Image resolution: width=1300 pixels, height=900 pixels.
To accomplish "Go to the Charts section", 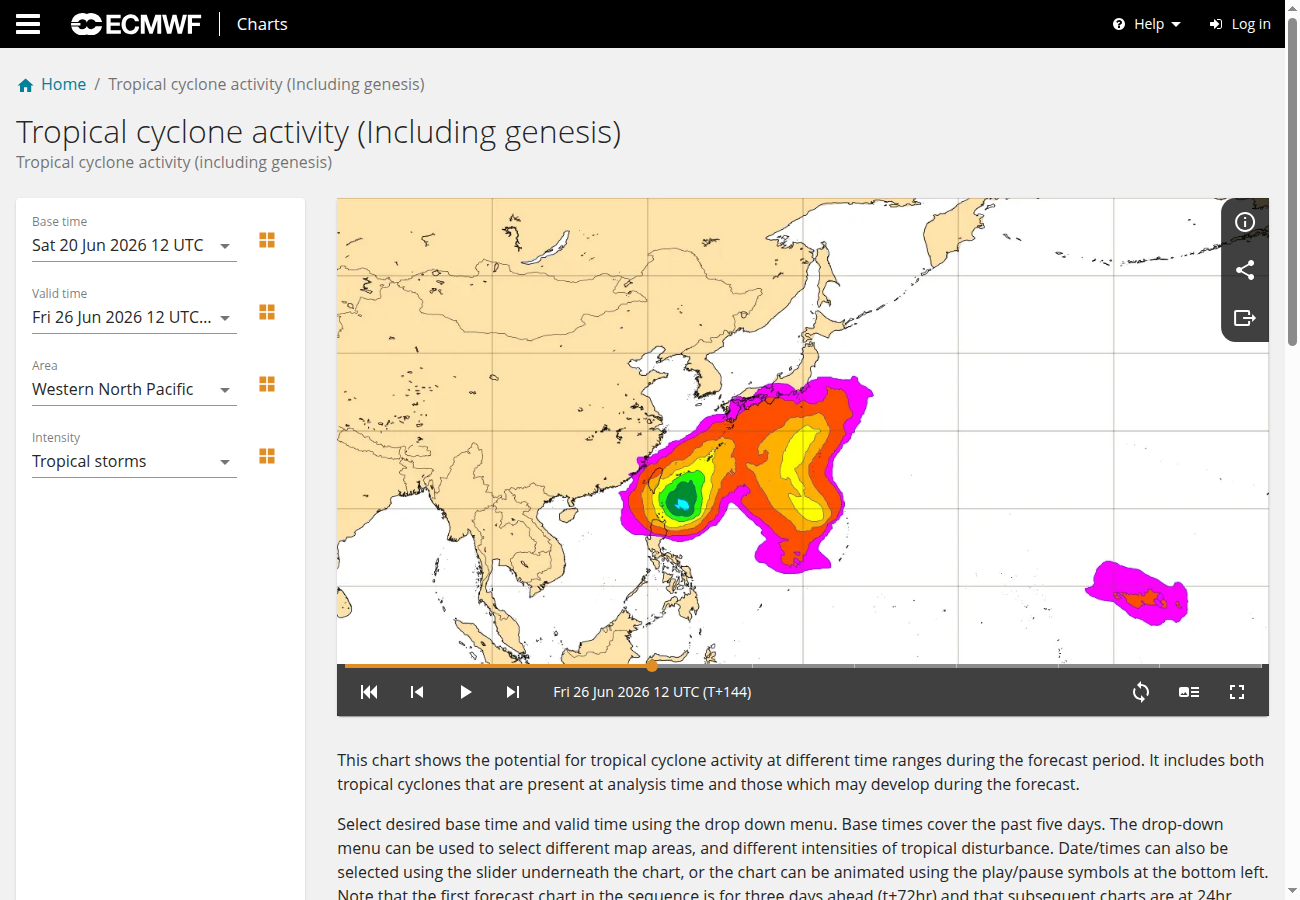I will click(262, 24).
